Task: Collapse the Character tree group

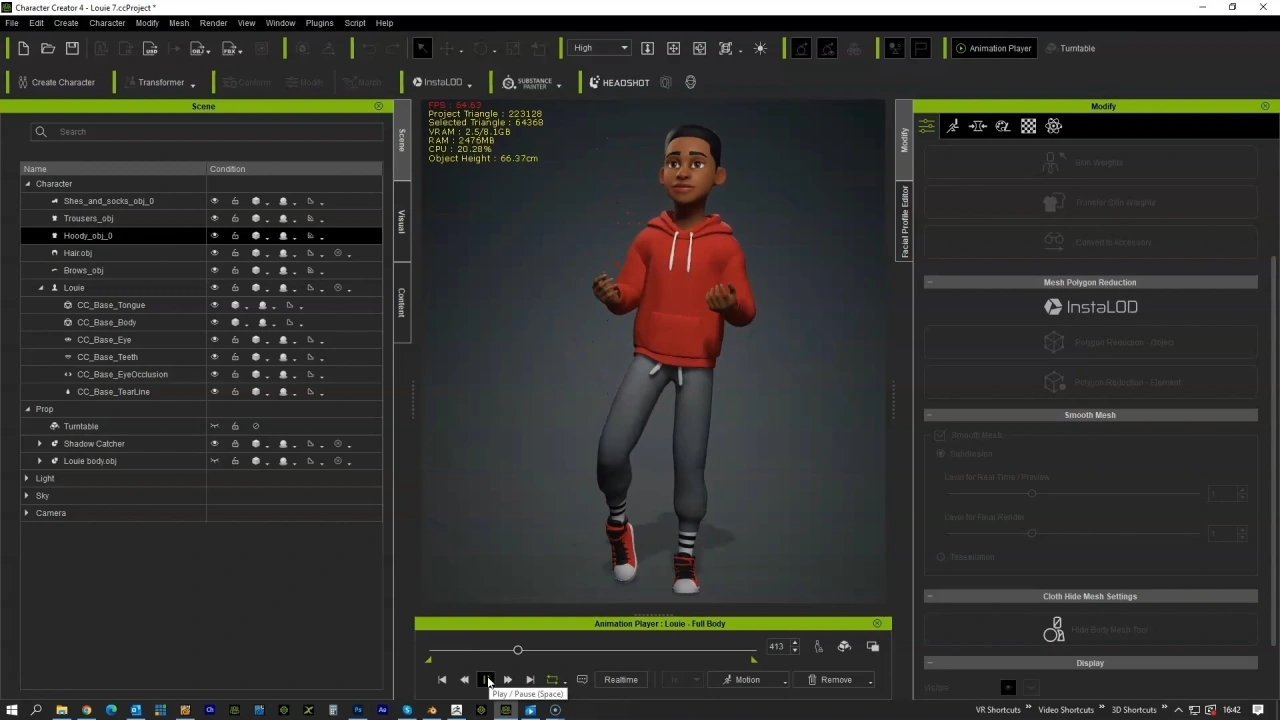Action: (x=28, y=184)
